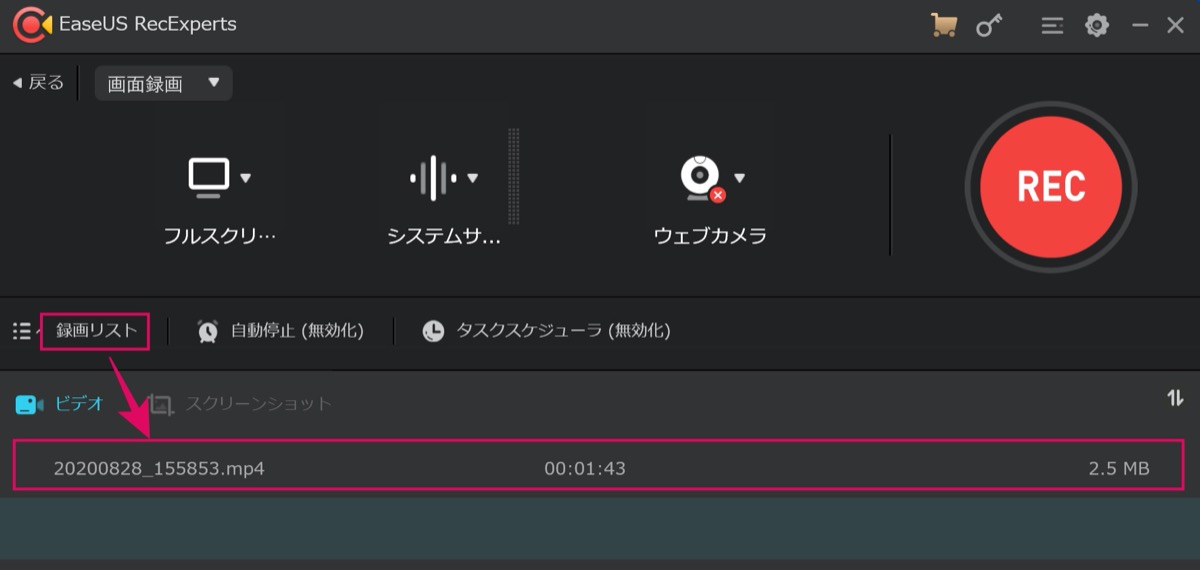Click ウェブカメラ label
This screenshot has width=1200, height=570.
(710, 236)
